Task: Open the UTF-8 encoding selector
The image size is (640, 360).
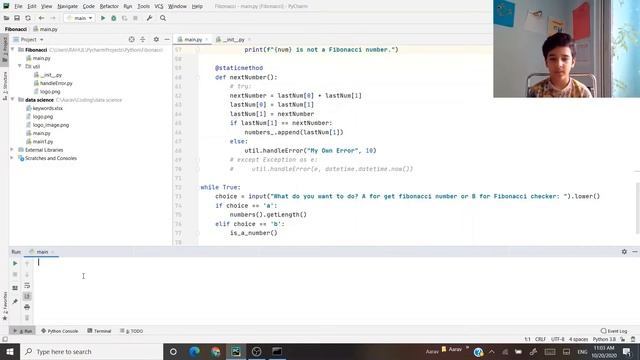Action: [558, 339]
